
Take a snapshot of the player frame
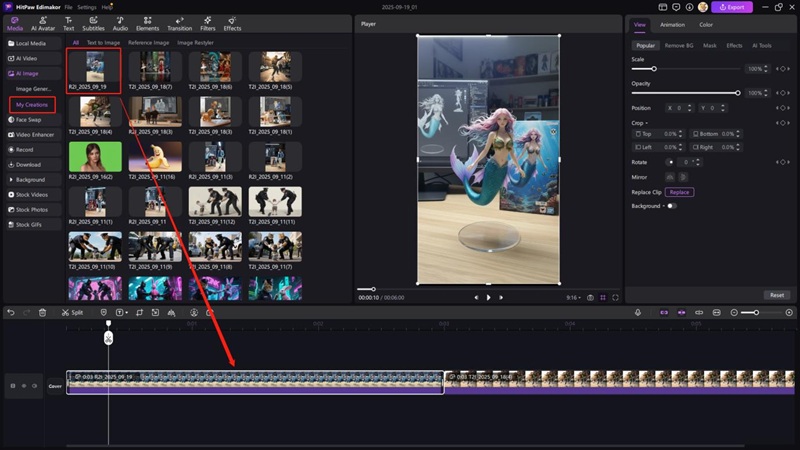tap(590, 297)
